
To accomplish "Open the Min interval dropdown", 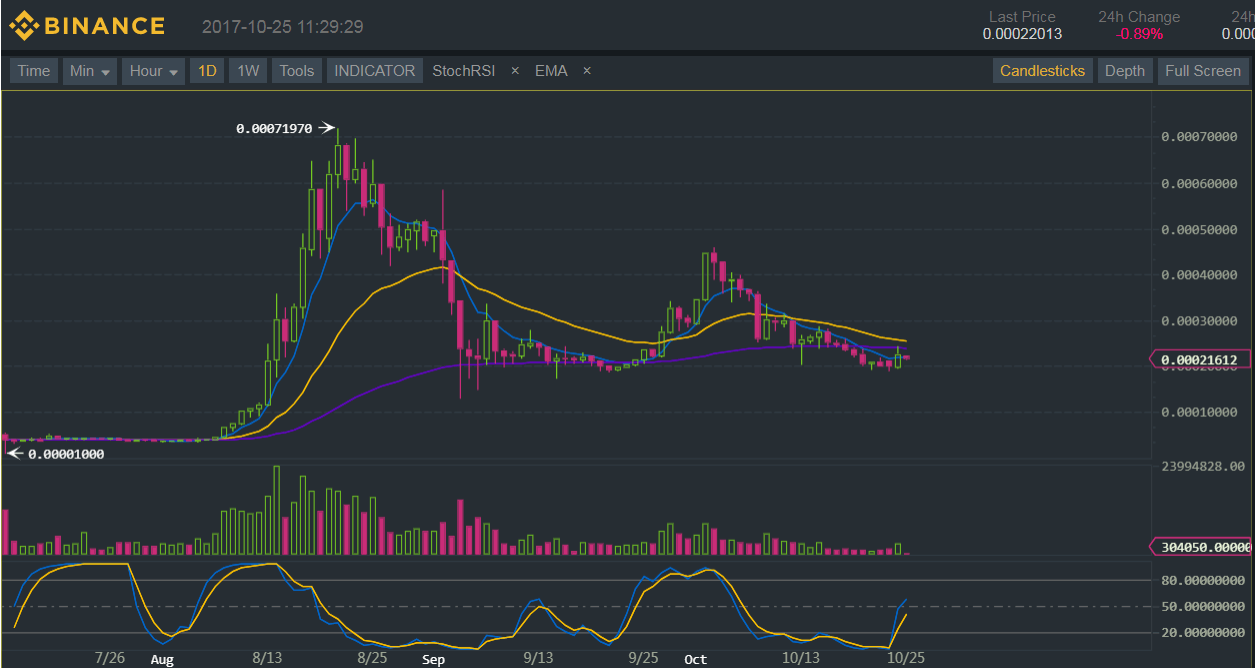I will pos(89,71).
